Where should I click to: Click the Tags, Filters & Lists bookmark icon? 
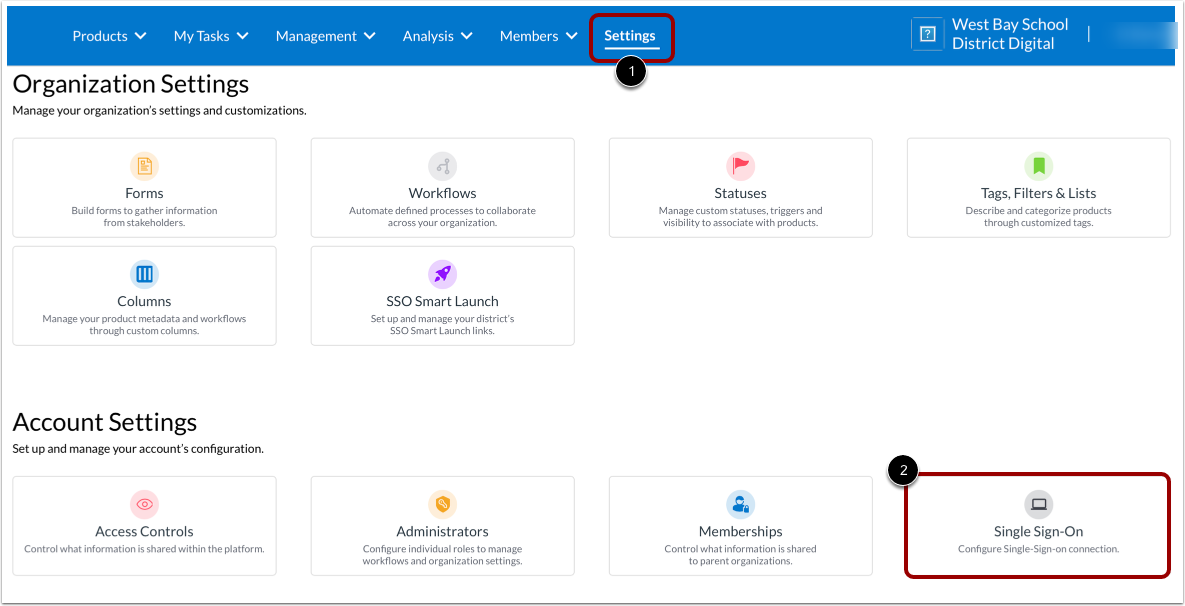[1038, 166]
